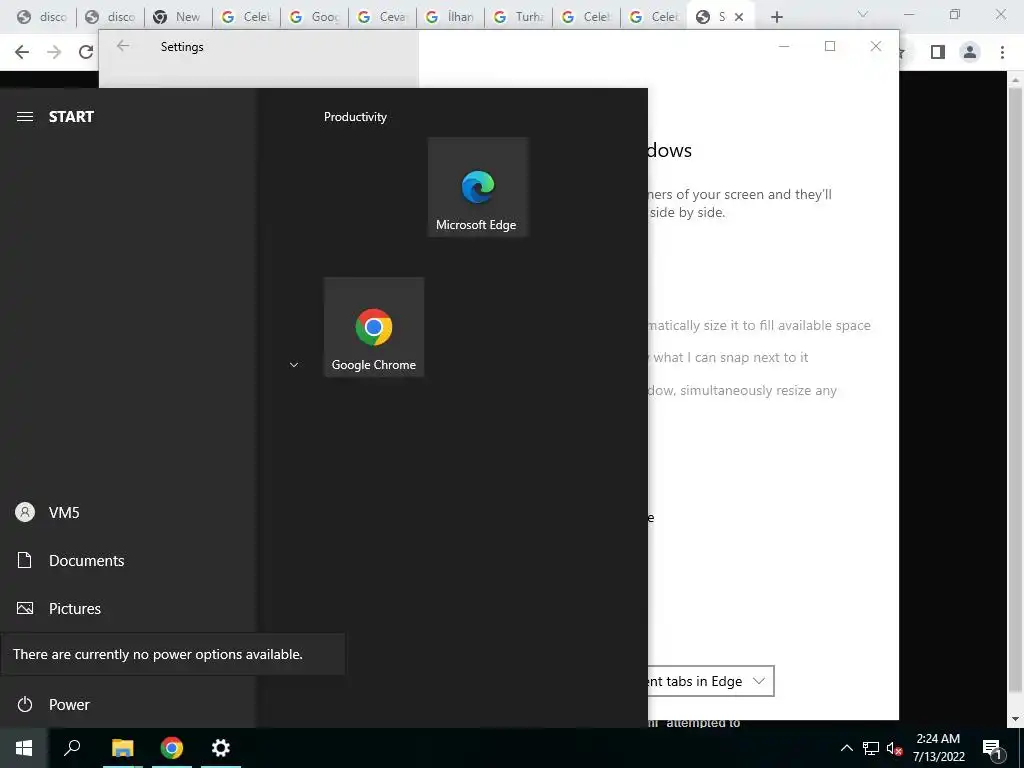The height and width of the screenshot is (768, 1024).
Task: Open the notification center icon
Action: coord(992,748)
